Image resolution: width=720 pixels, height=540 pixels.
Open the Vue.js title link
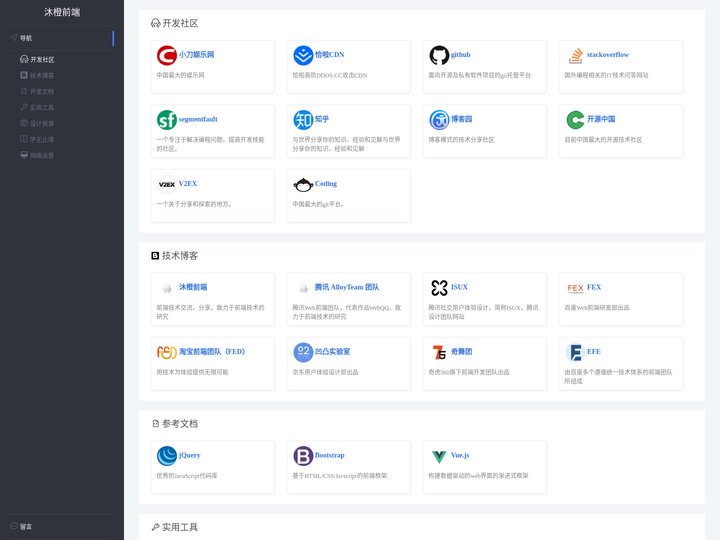(x=460, y=455)
